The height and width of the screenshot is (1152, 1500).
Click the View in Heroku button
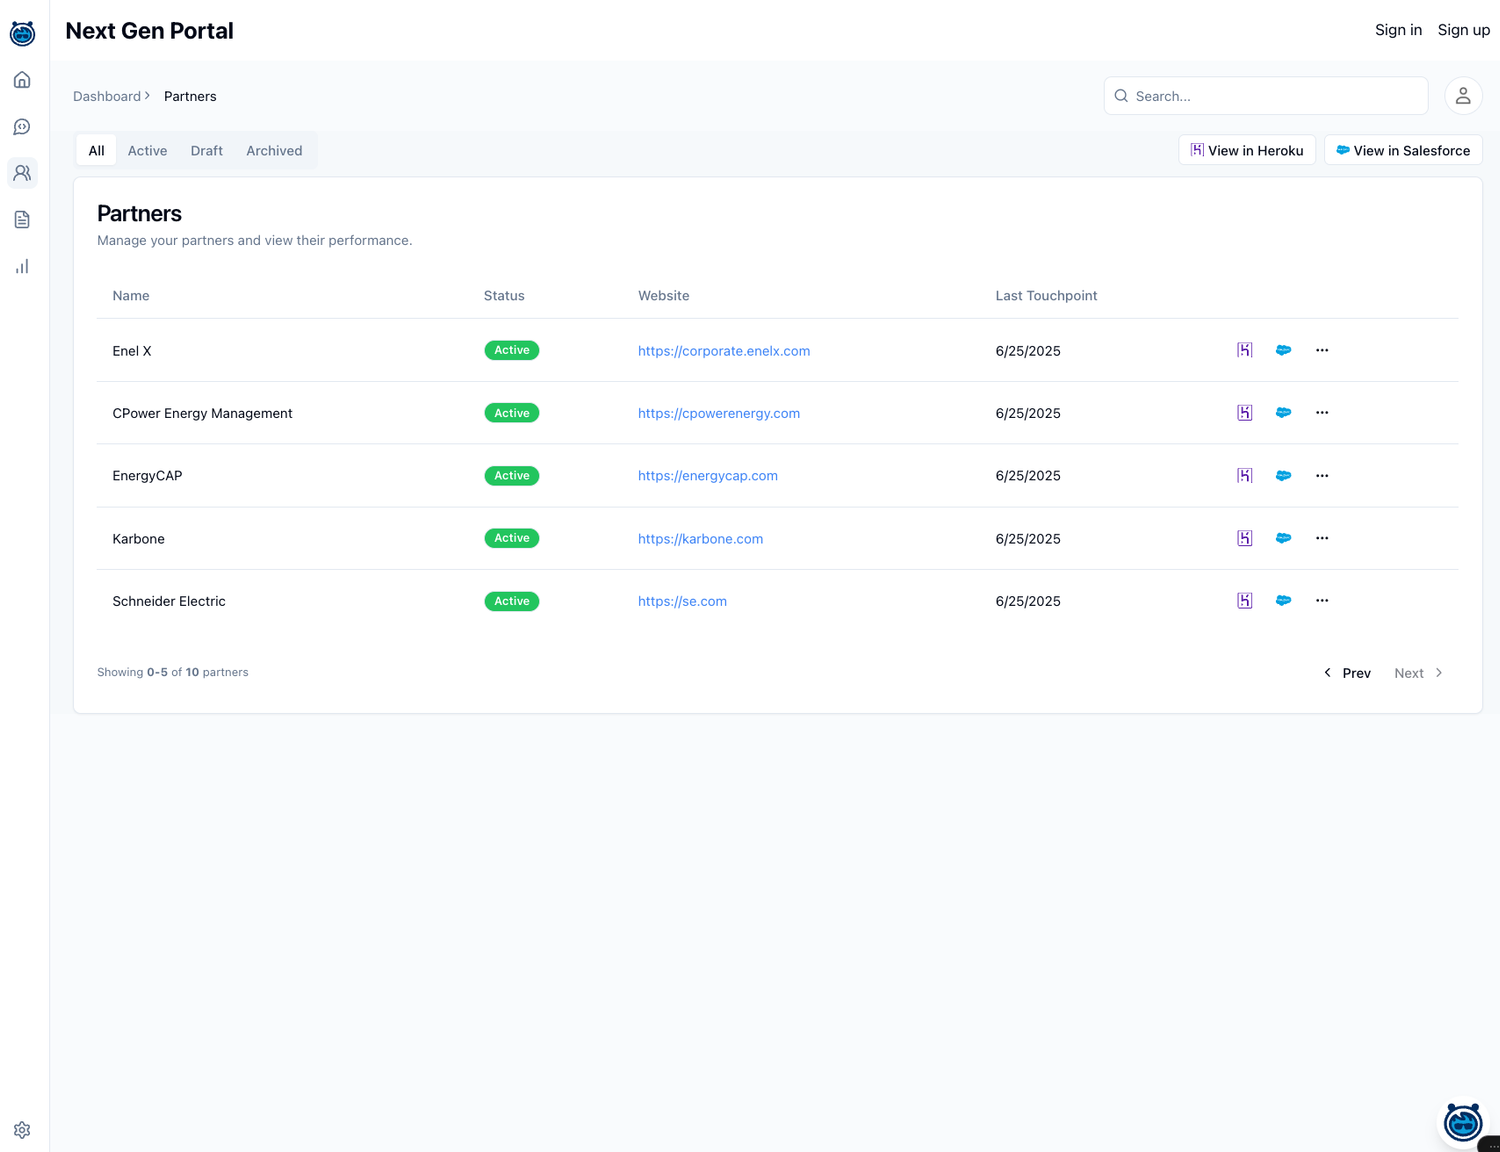click(x=1247, y=150)
